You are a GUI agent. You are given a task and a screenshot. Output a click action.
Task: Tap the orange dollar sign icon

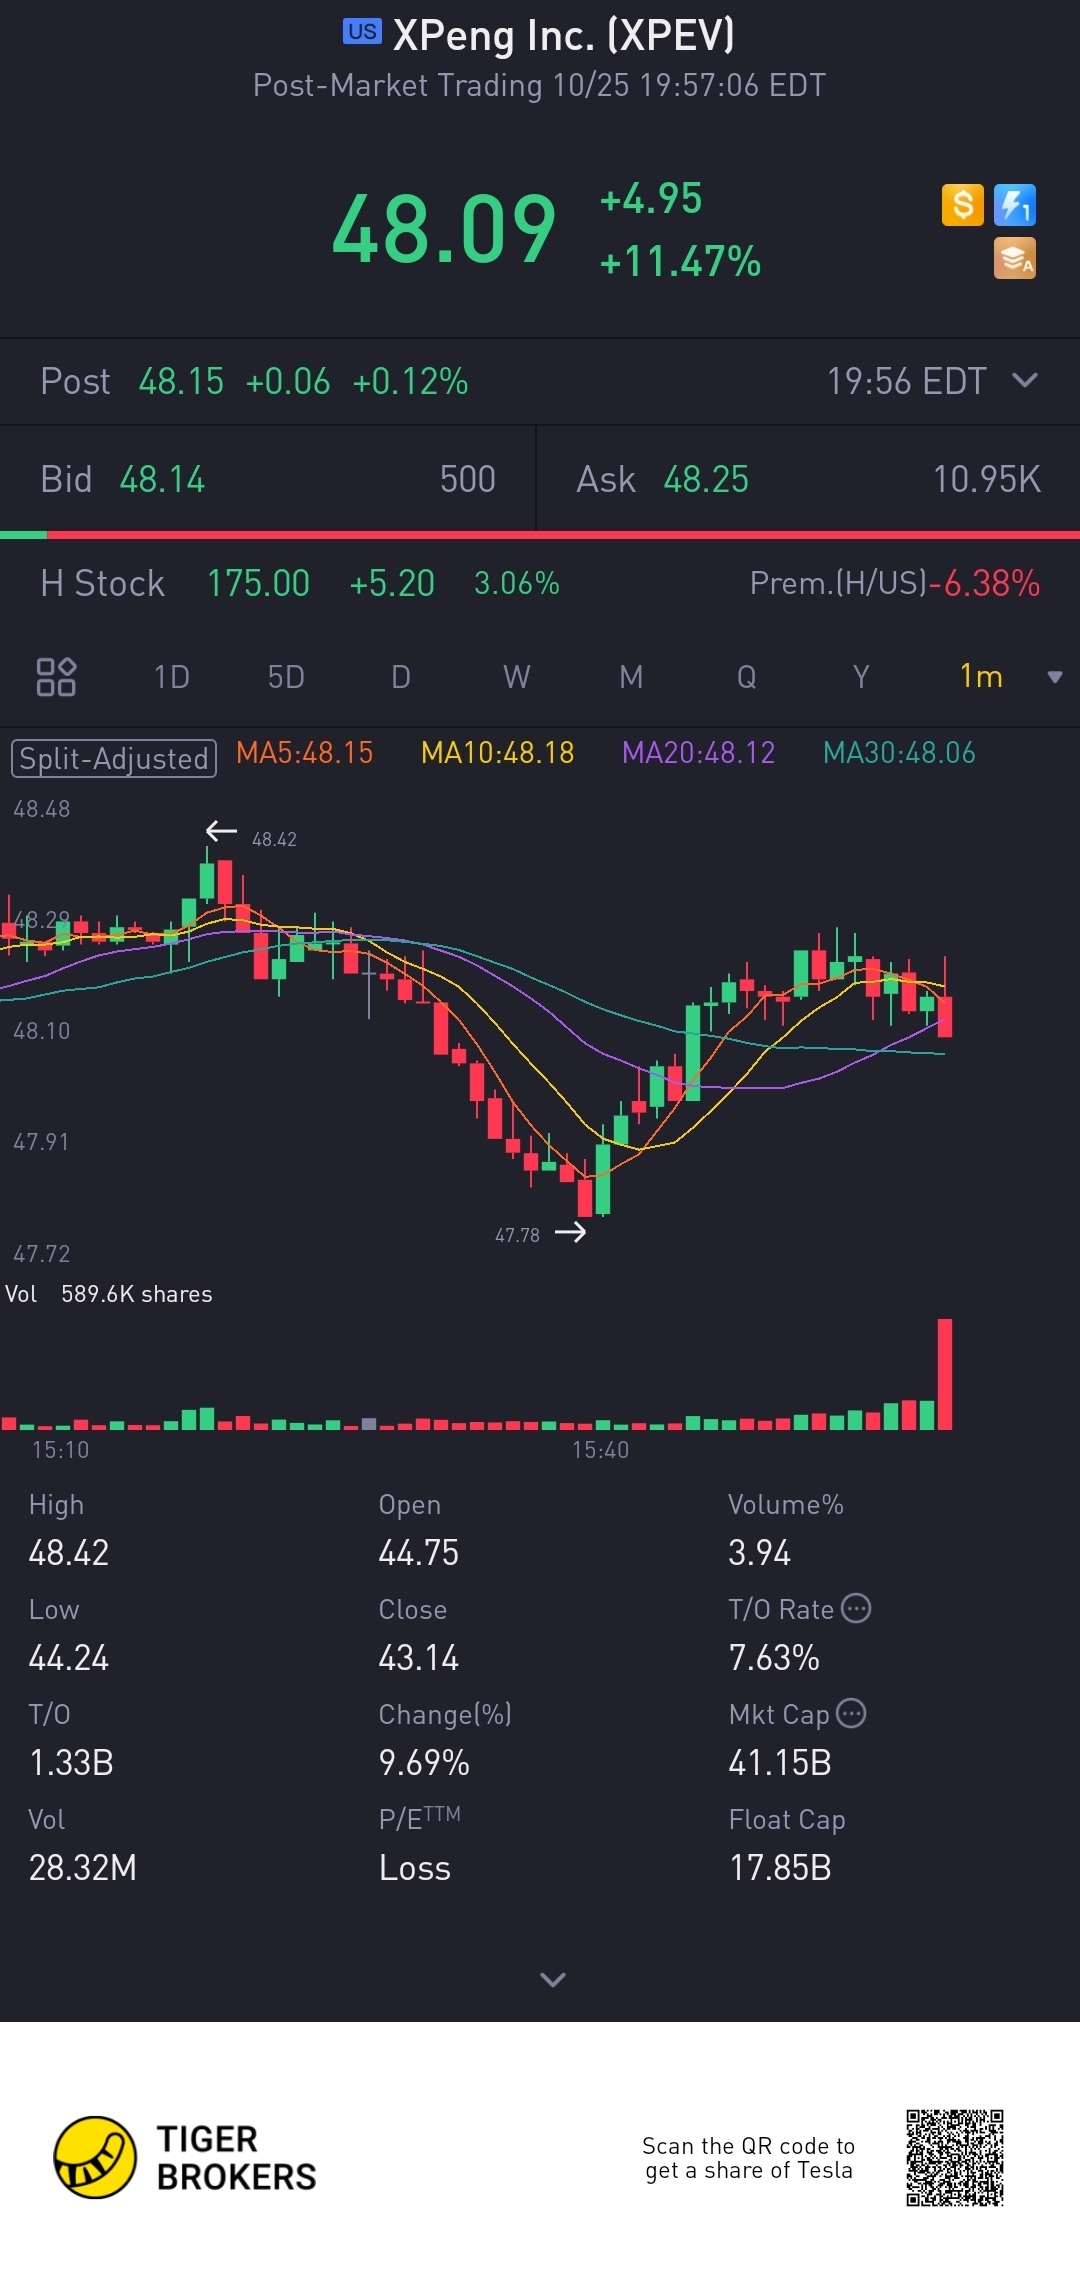click(x=963, y=205)
